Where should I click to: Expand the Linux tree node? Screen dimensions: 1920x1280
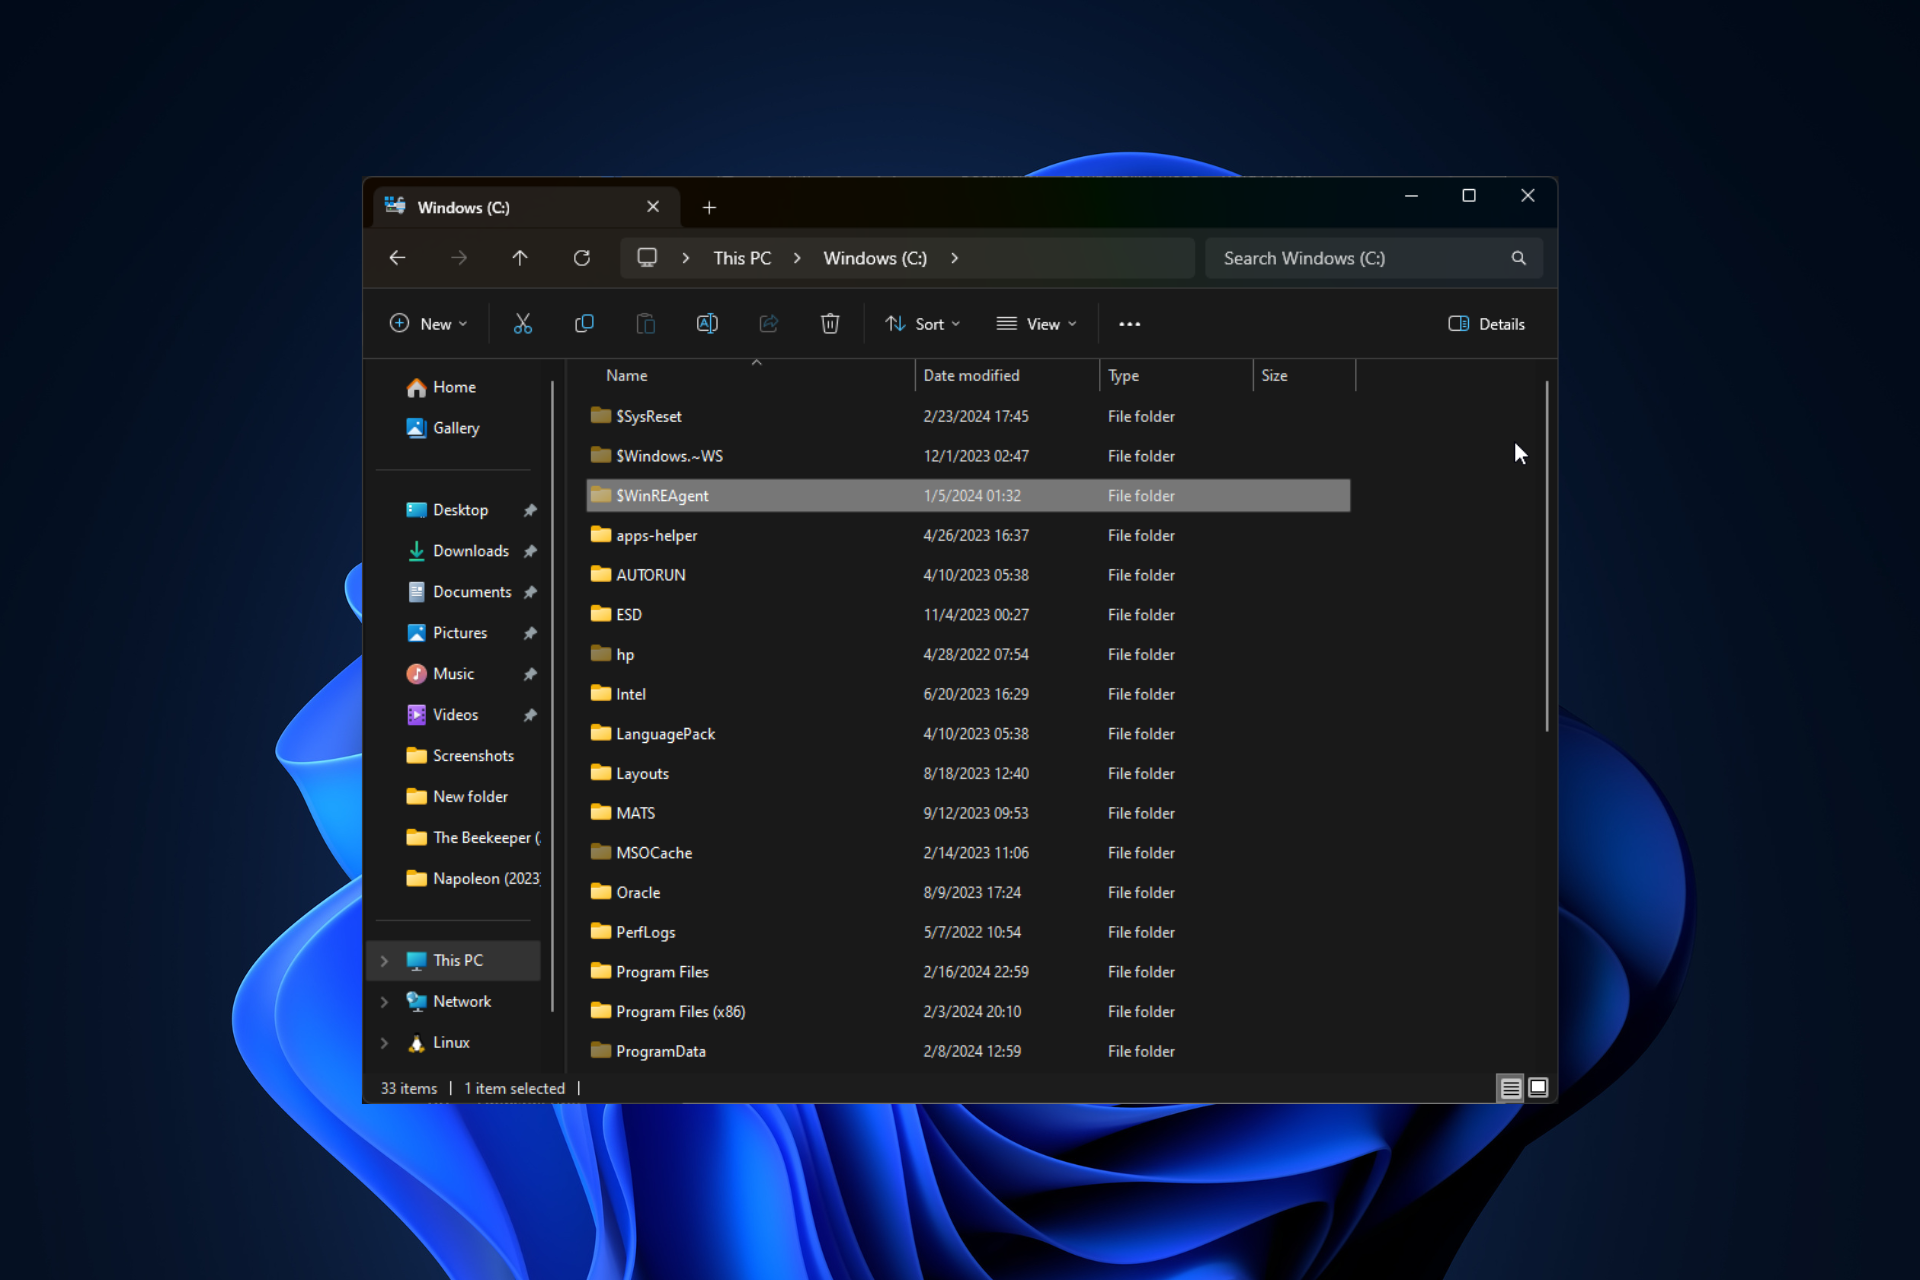point(384,1043)
